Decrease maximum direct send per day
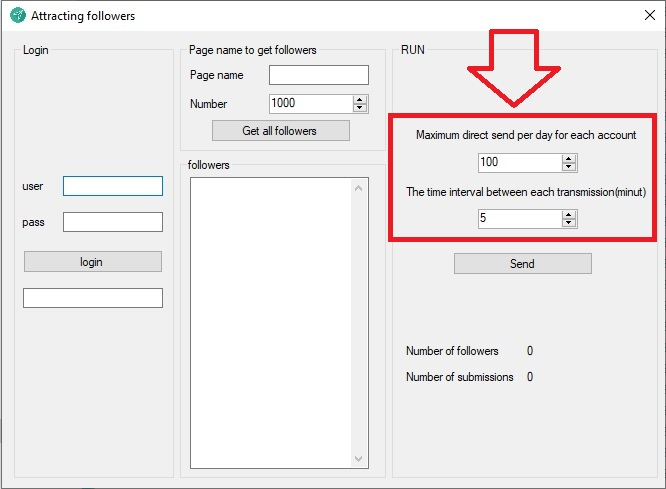This screenshot has width=666, height=489. pyautogui.click(x=569, y=167)
